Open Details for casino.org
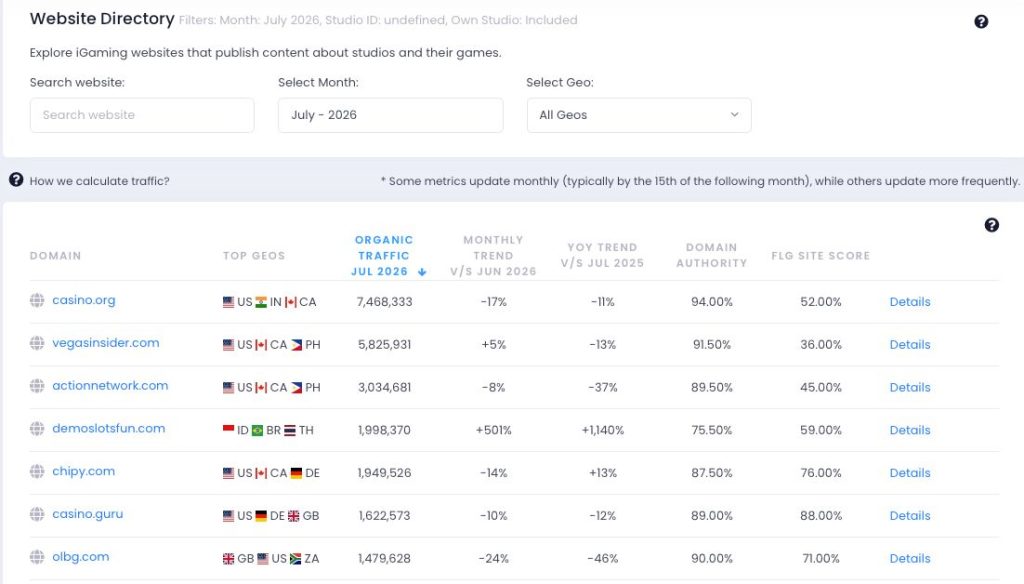Screen dimensions: 1024x584 910,302
